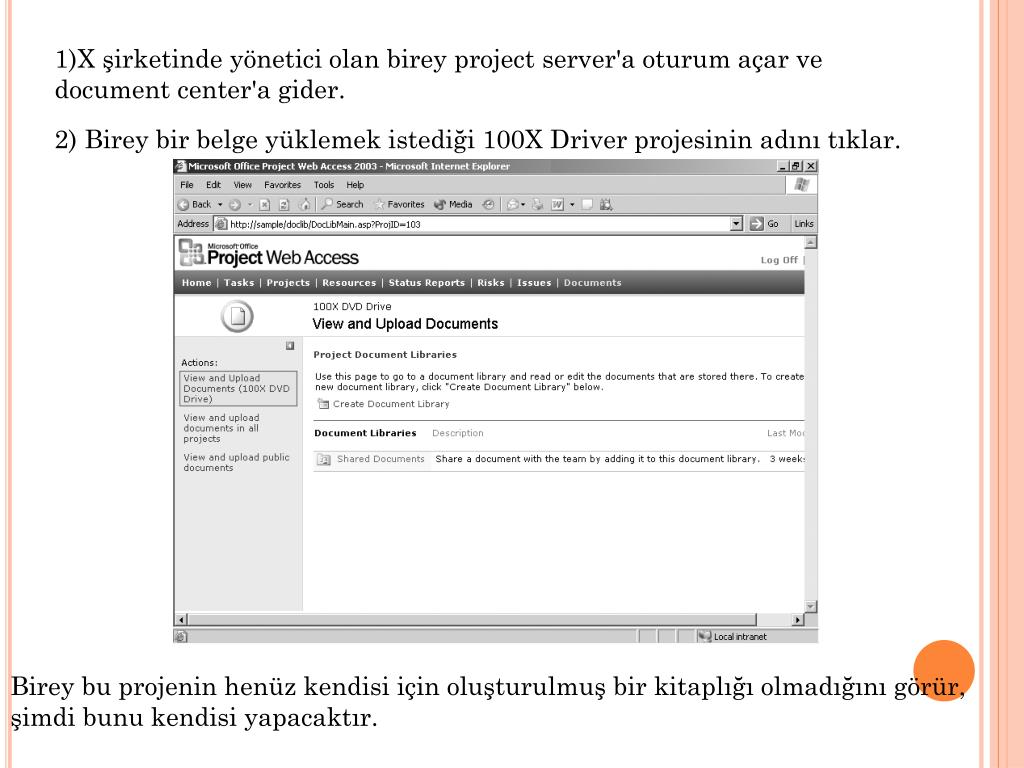Click the status bar page icon
Screen dimensions: 1024x768
click(x=181, y=636)
